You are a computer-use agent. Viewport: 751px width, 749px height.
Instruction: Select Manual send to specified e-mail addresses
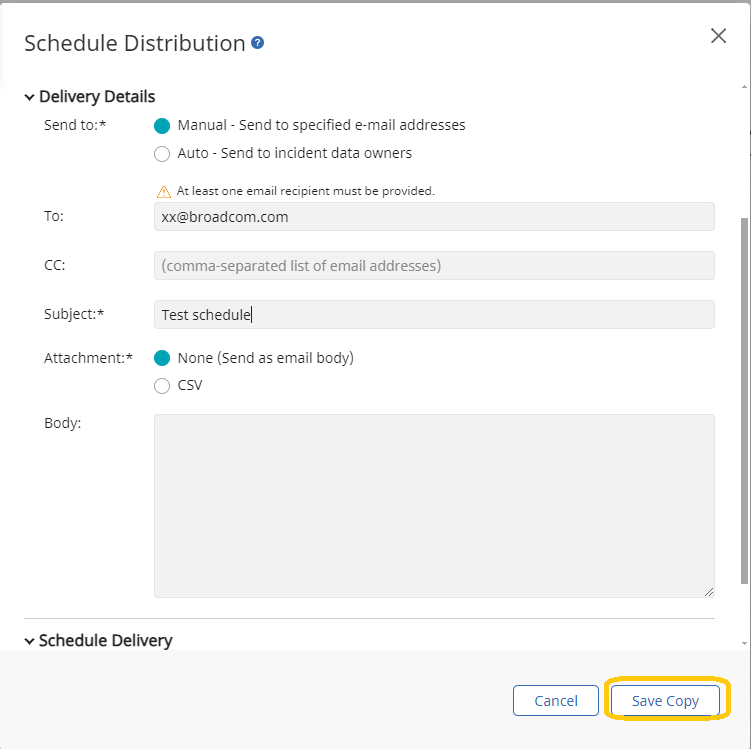[x=162, y=126]
